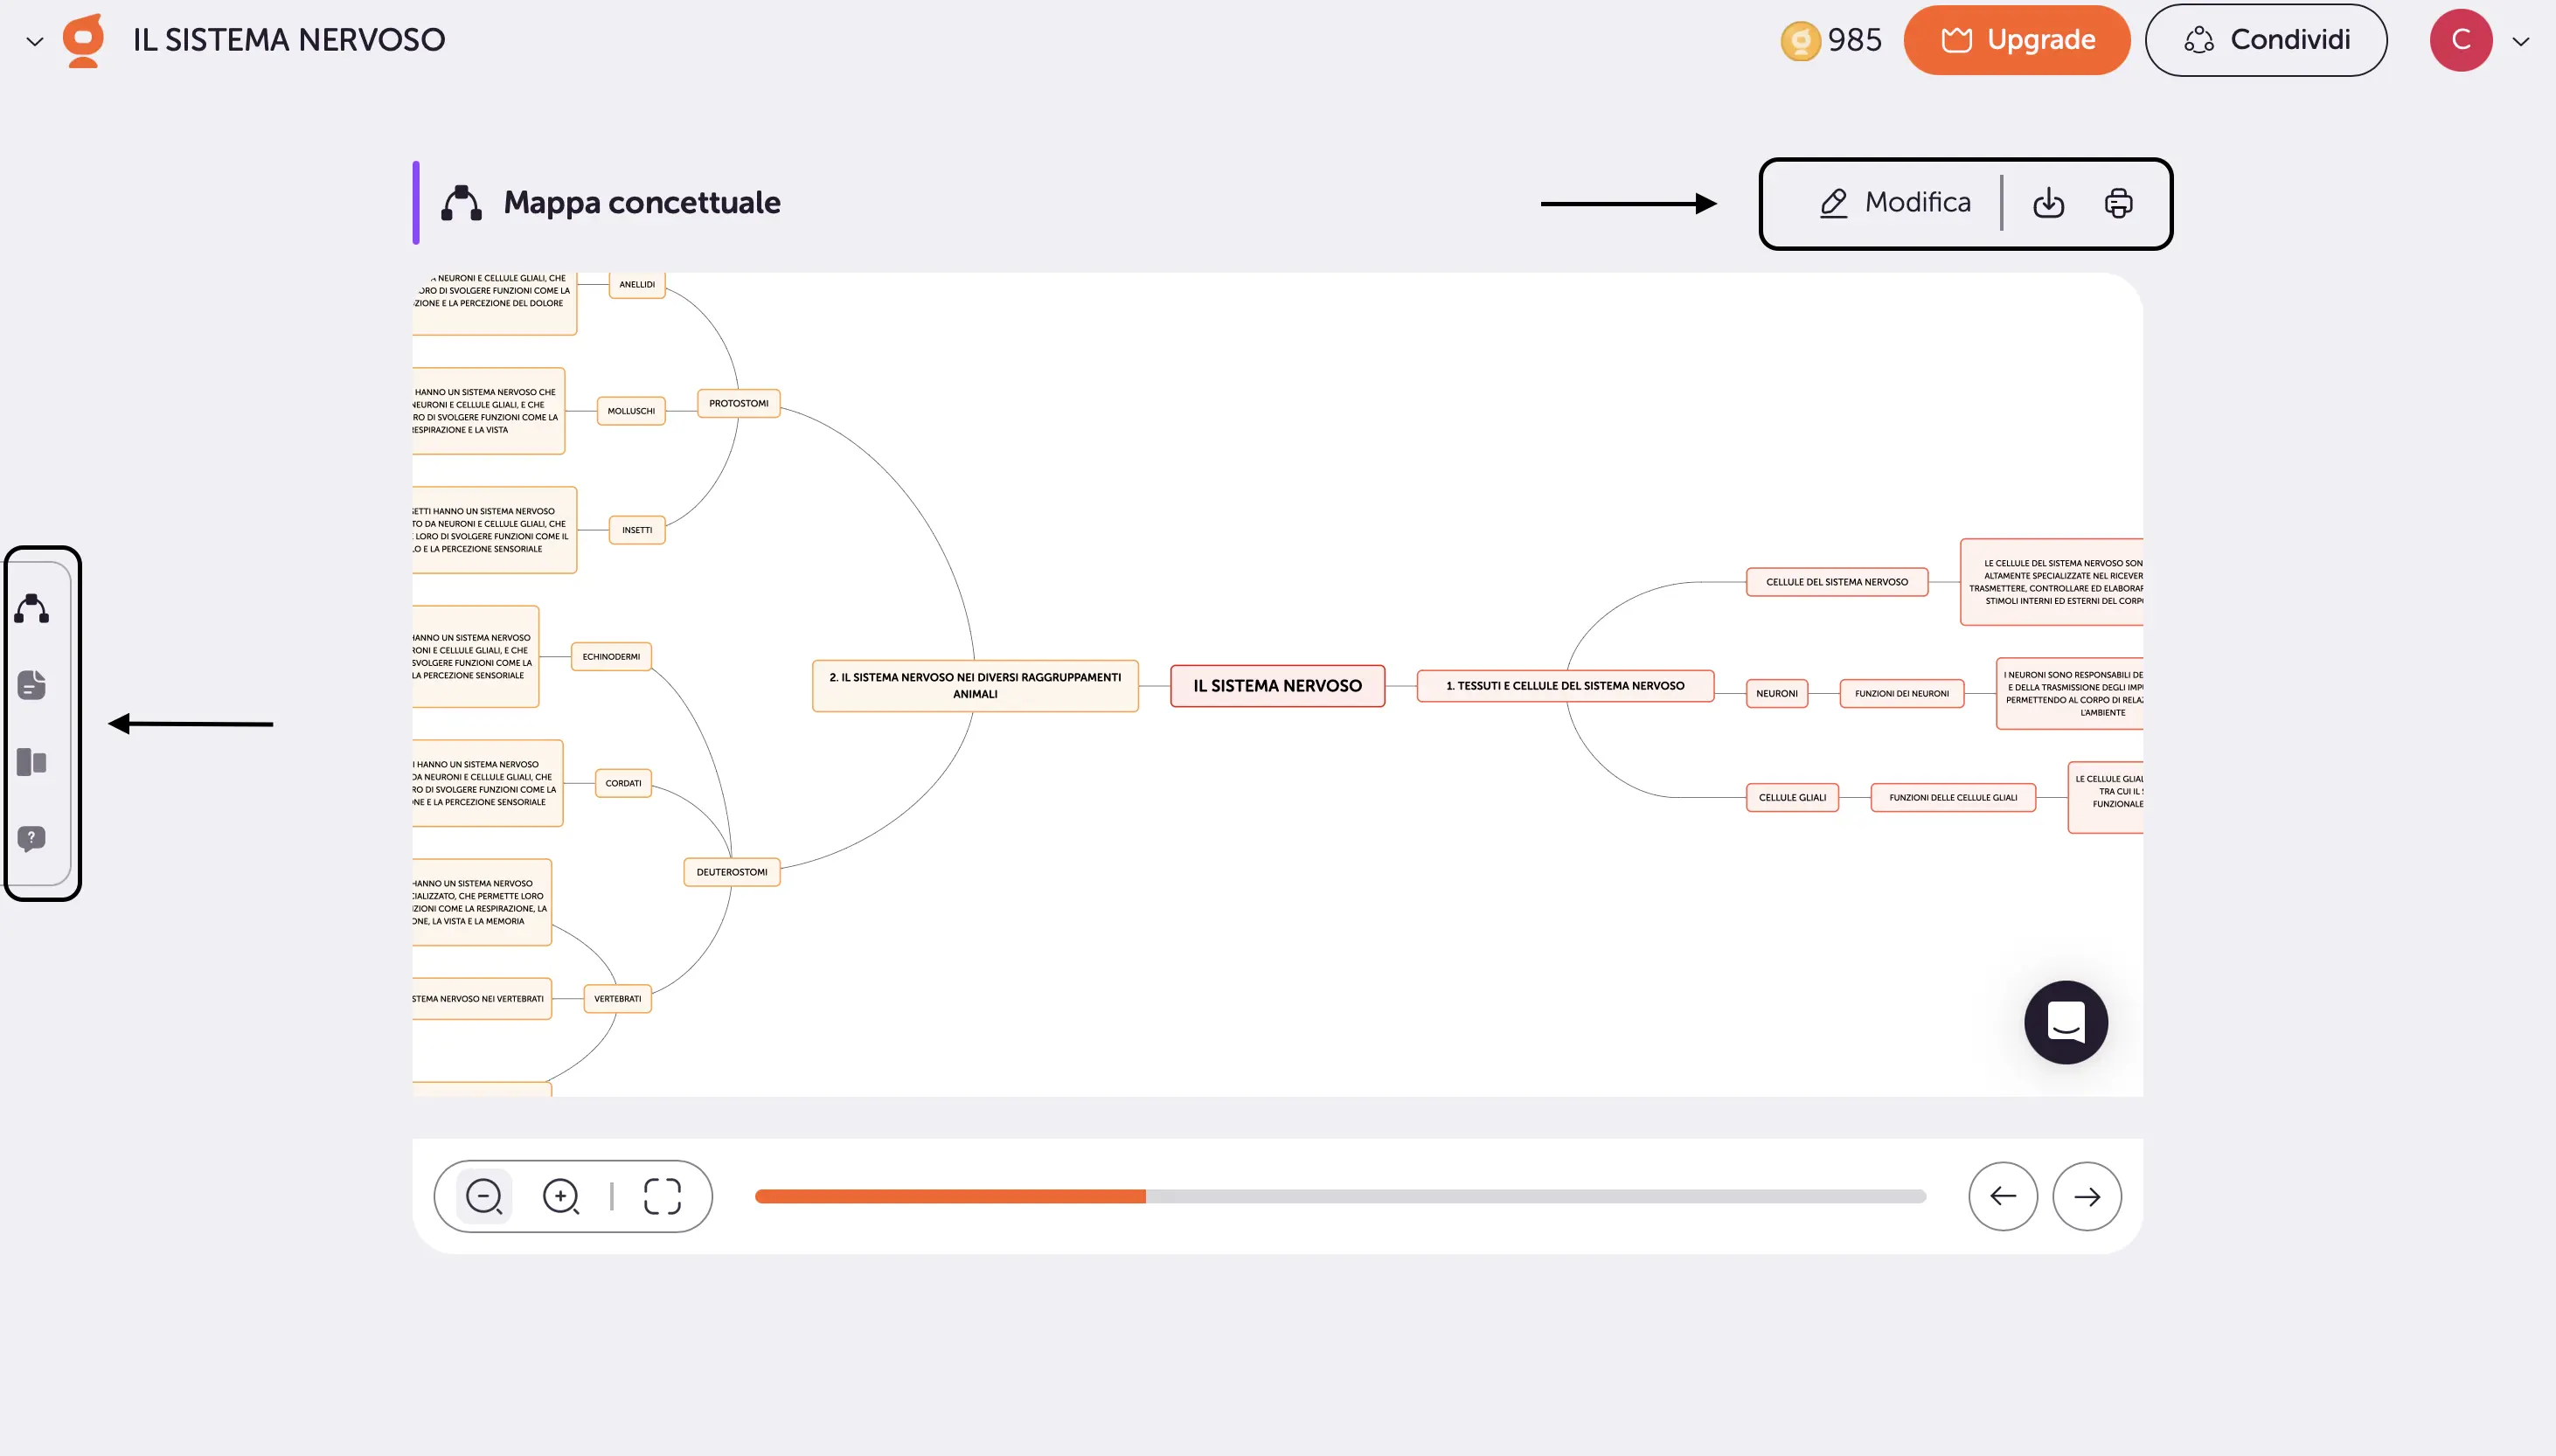The image size is (2556, 1456).
Task: Open the node 'IL SISTEMA NERVOSO' in the map
Action: pyautogui.click(x=1277, y=685)
